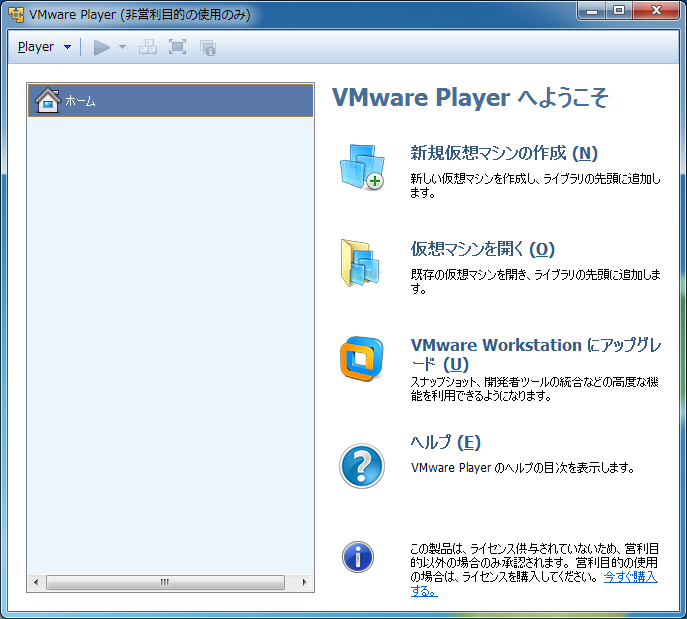This screenshot has height=619, width=687.
Task: Click the open virtual machine folder icon
Action: 360,263
